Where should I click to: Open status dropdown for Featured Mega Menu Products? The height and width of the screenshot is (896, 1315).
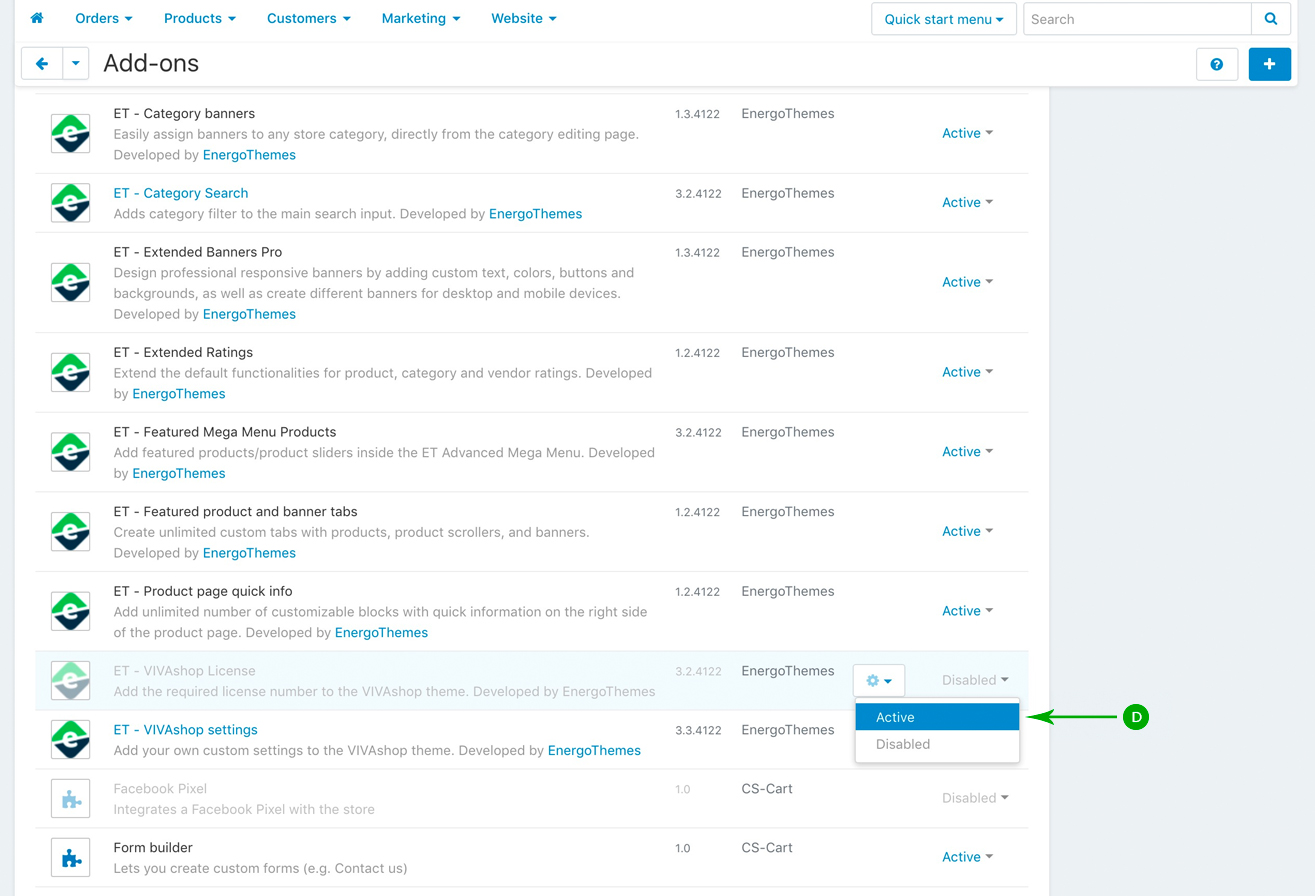[x=968, y=451]
